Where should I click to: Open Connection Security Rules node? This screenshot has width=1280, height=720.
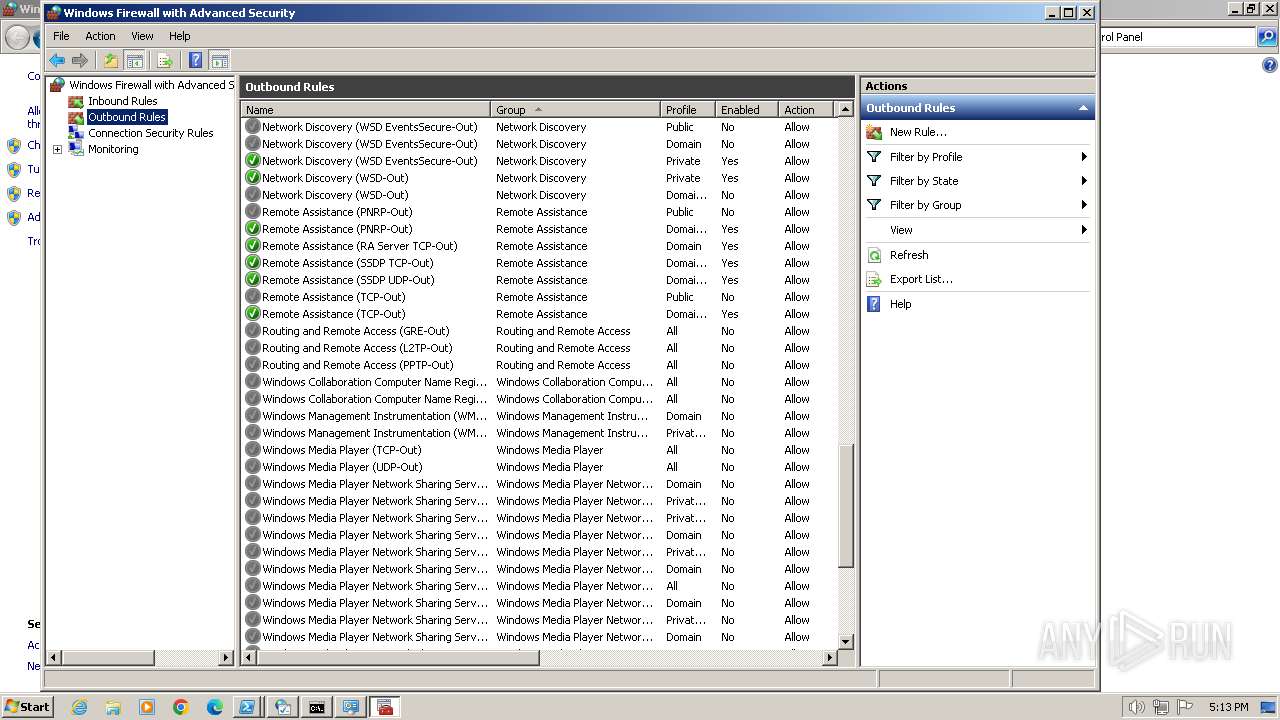click(x=150, y=133)
